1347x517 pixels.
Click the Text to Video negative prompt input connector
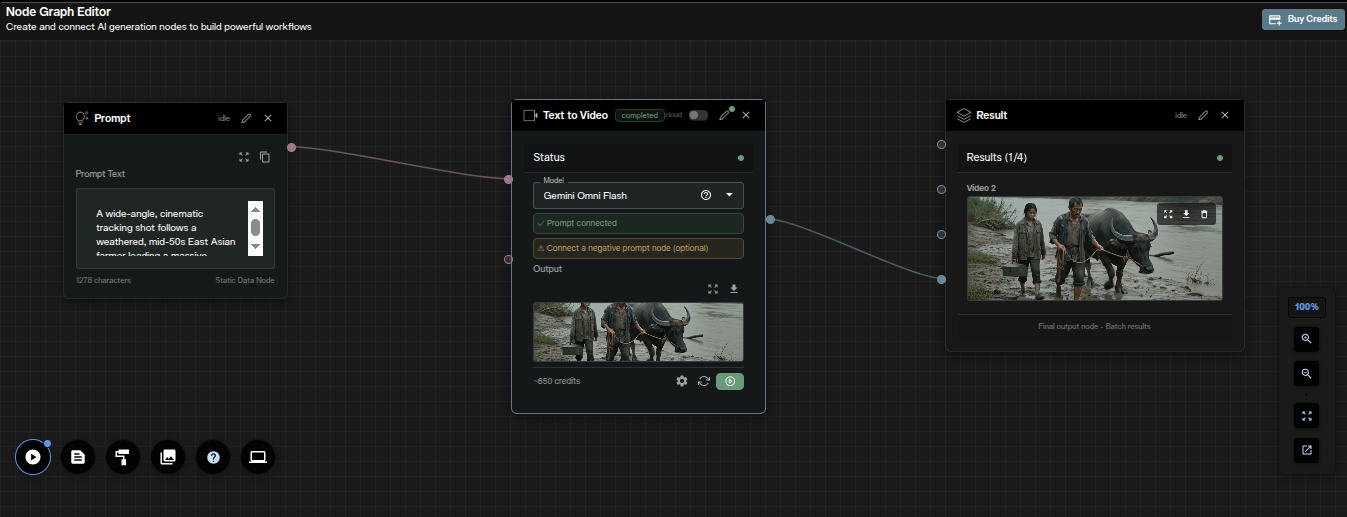click(x=509, y=259)
